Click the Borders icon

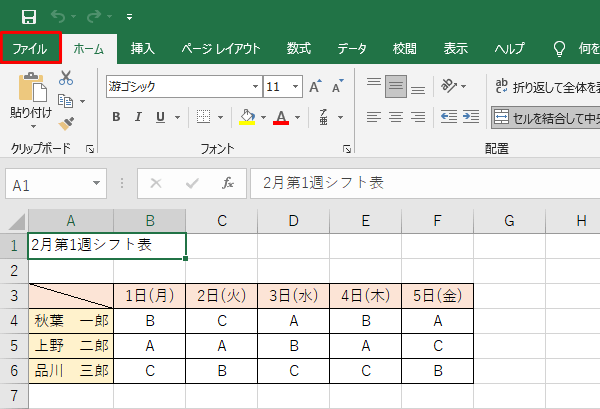203,117
